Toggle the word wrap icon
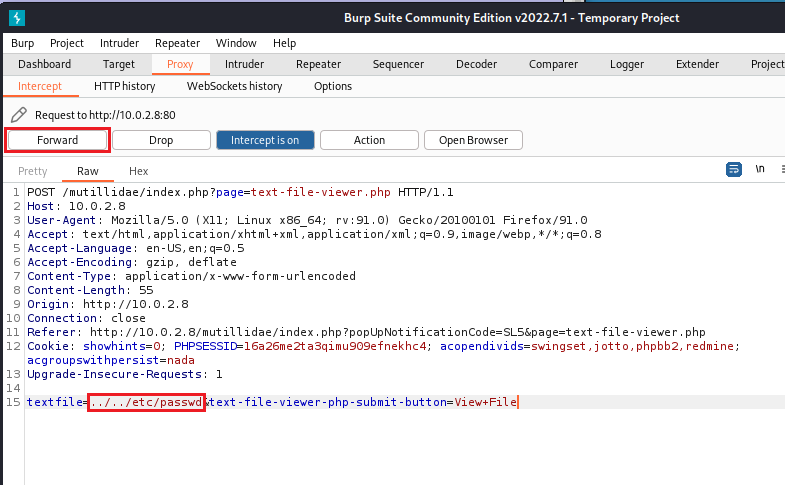Viewport: 785px width, 485px height. [733, 169]
